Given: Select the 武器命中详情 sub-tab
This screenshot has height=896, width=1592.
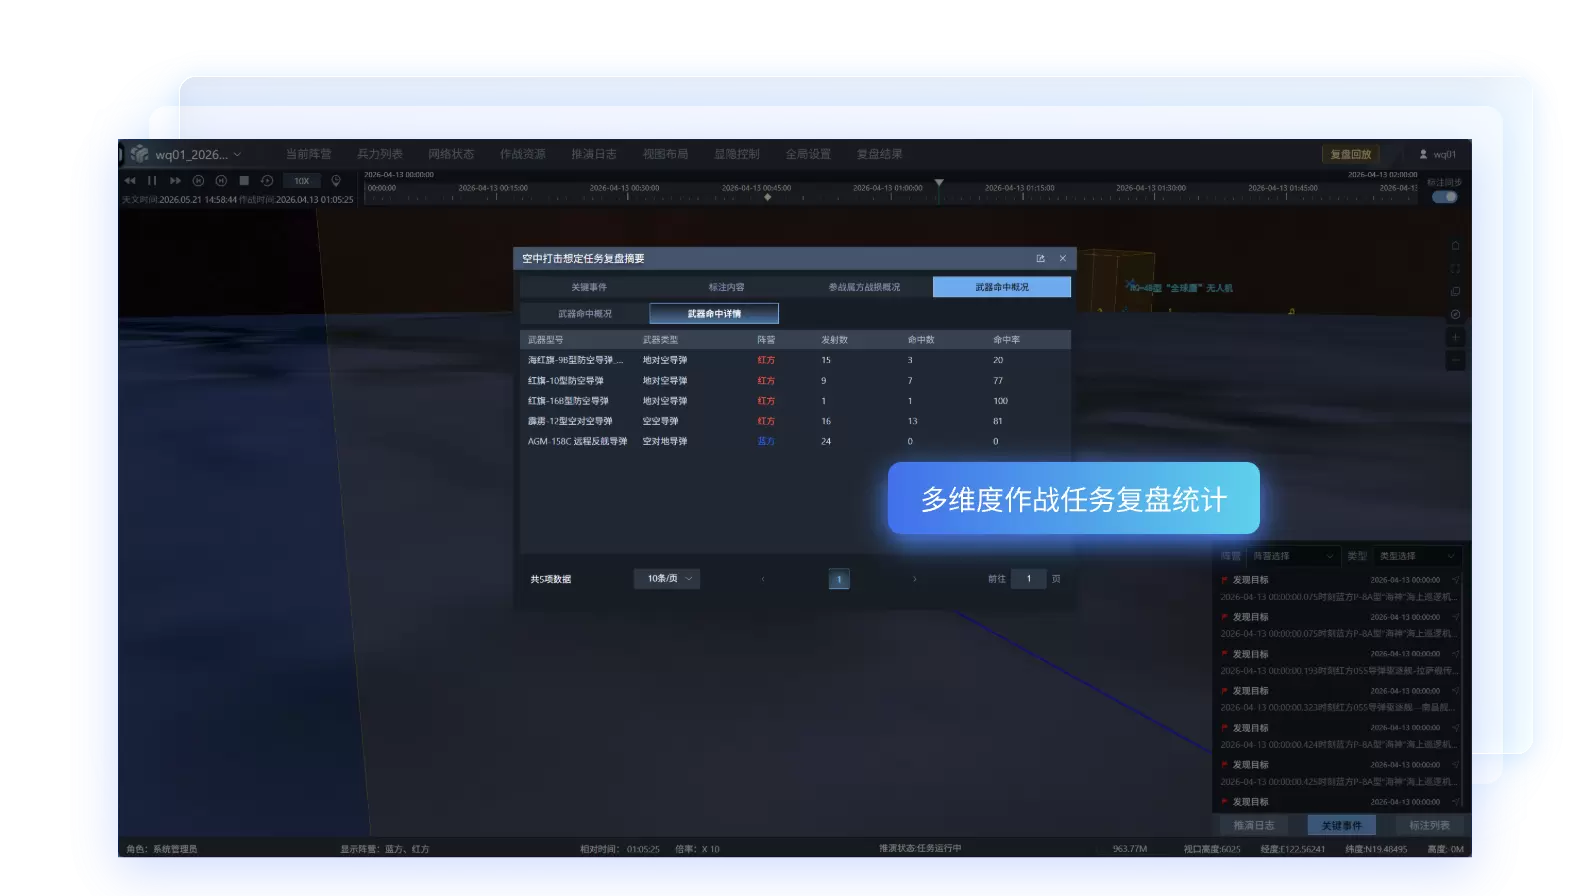Looking at the screenshot, I should click(714, 314).
